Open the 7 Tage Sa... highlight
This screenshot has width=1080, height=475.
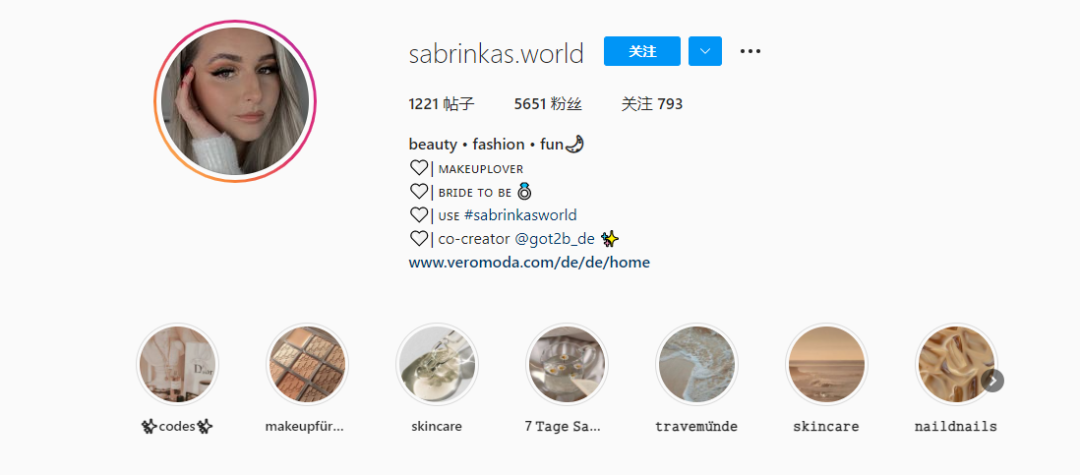tap(566, 365)
